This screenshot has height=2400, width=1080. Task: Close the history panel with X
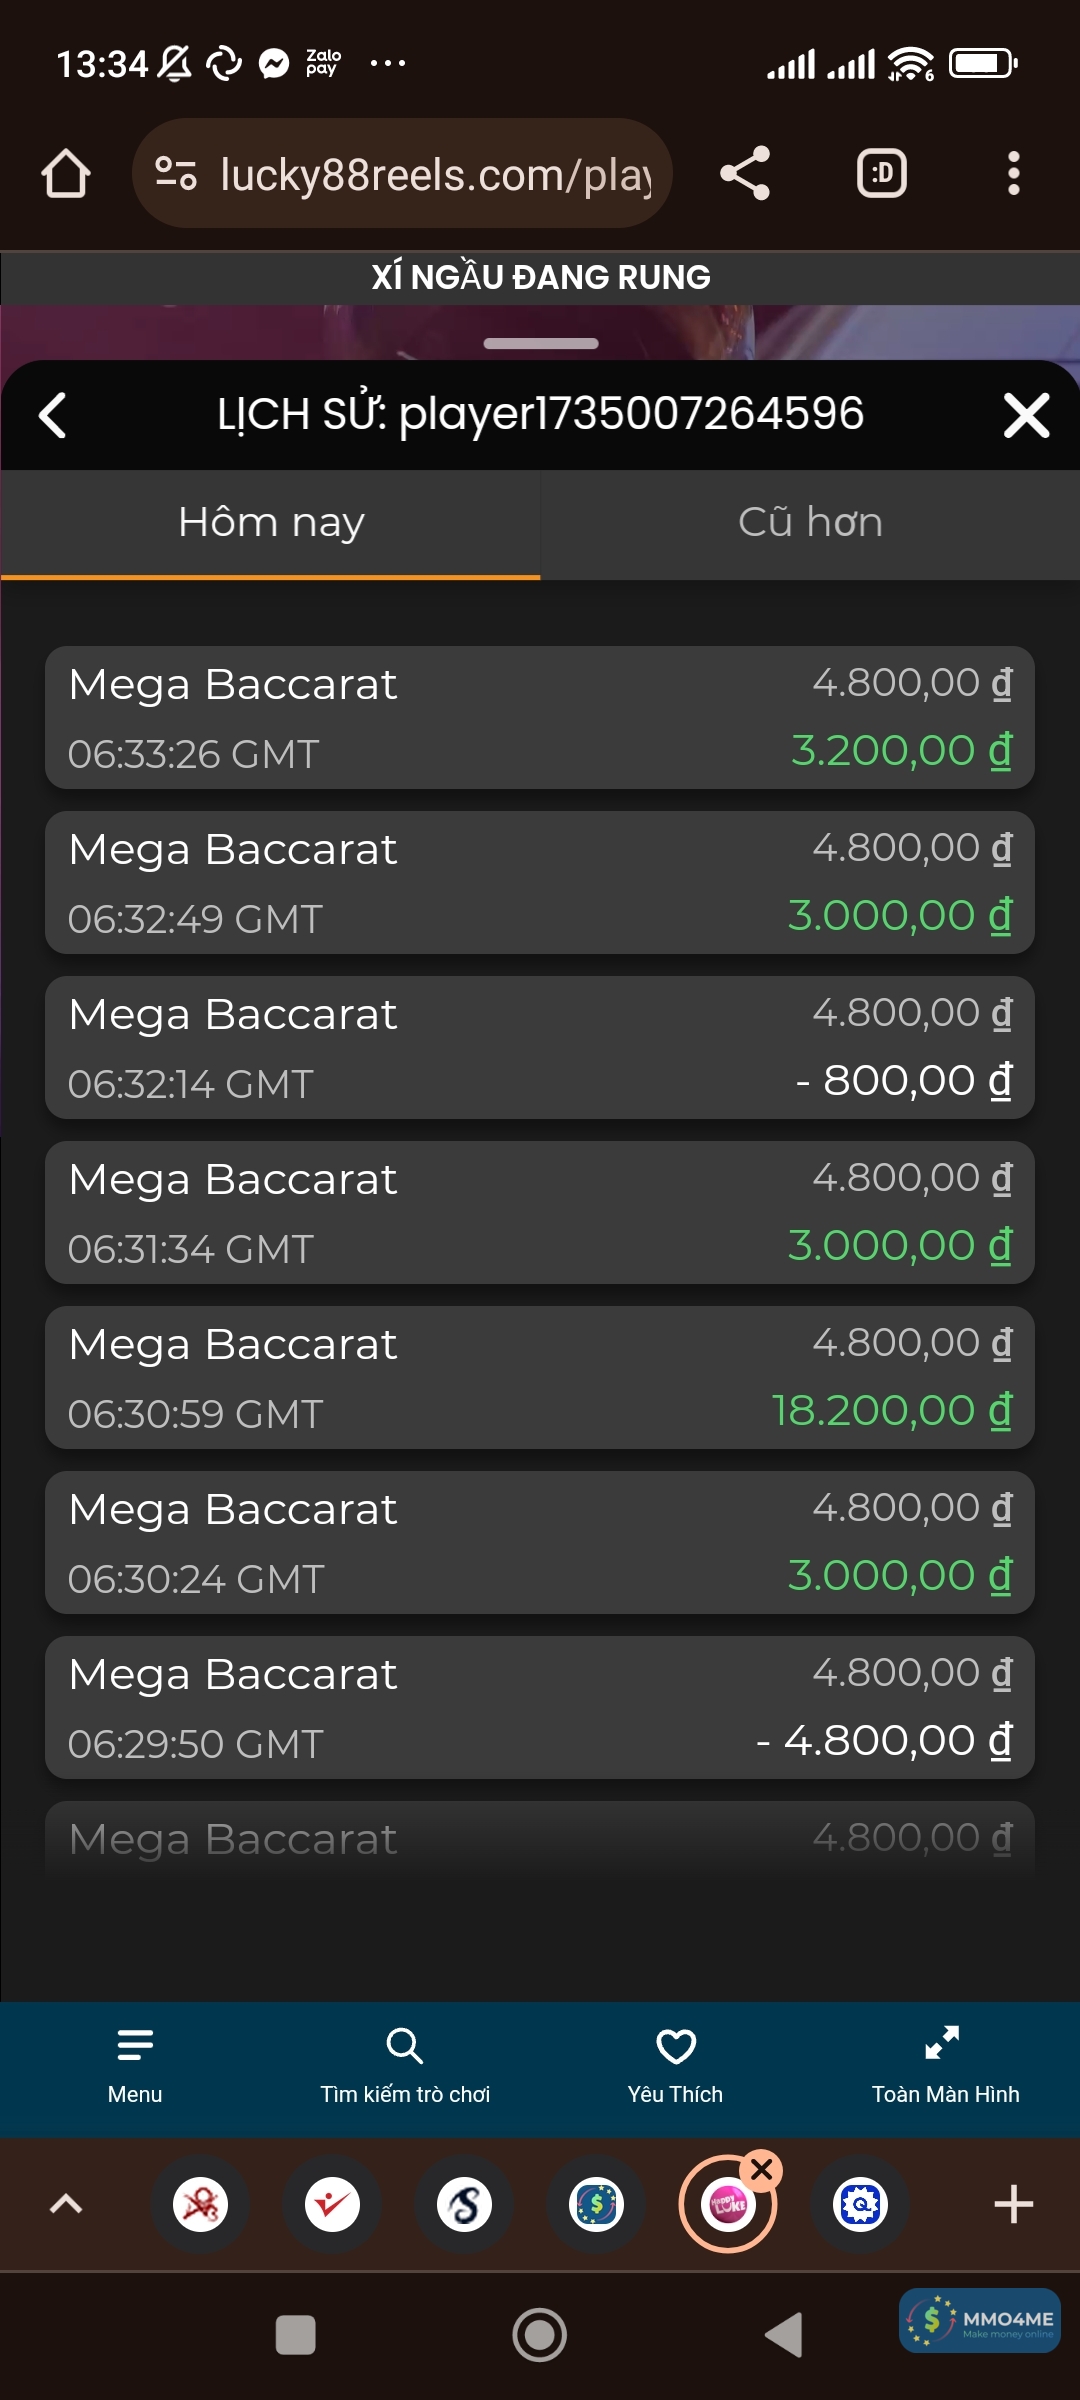(x=1026, y=415)
